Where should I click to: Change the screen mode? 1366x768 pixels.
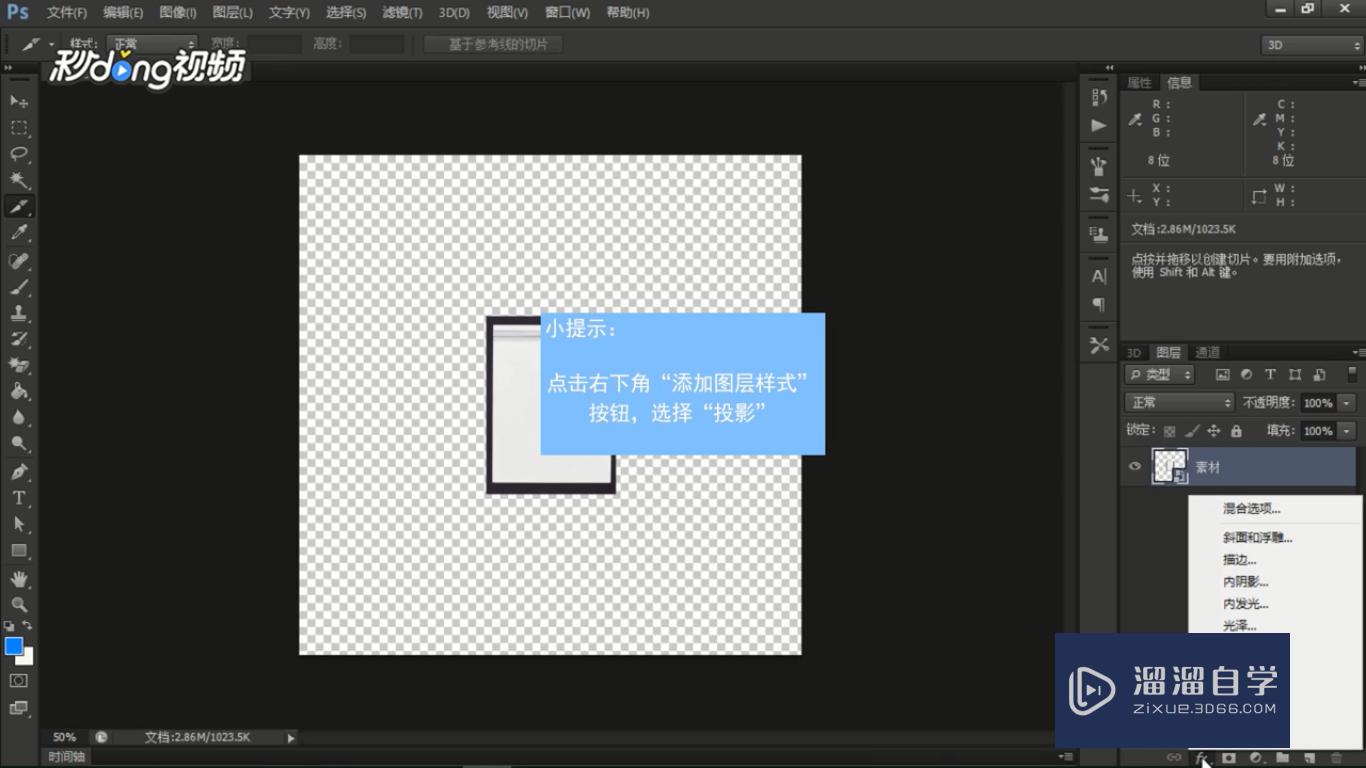tap(19, 707)
